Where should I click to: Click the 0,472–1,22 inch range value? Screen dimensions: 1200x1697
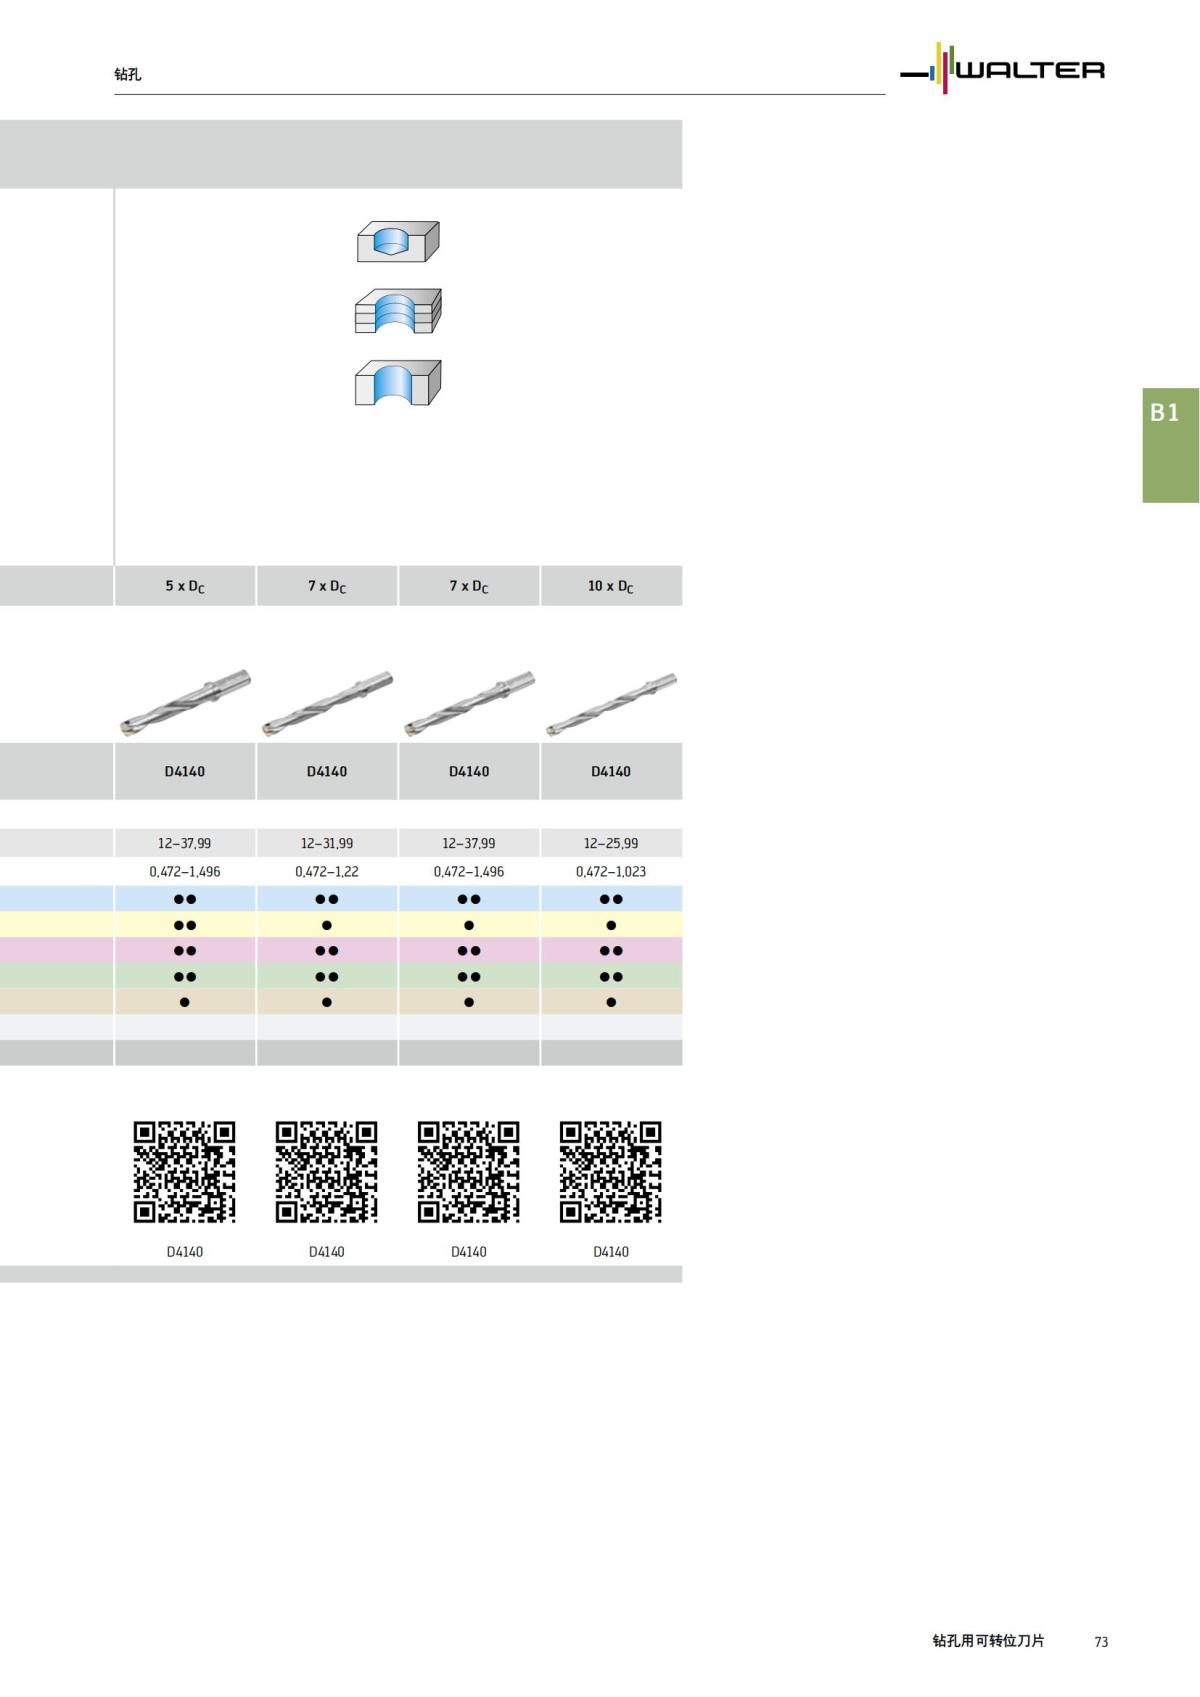click(x=327, y=872)
